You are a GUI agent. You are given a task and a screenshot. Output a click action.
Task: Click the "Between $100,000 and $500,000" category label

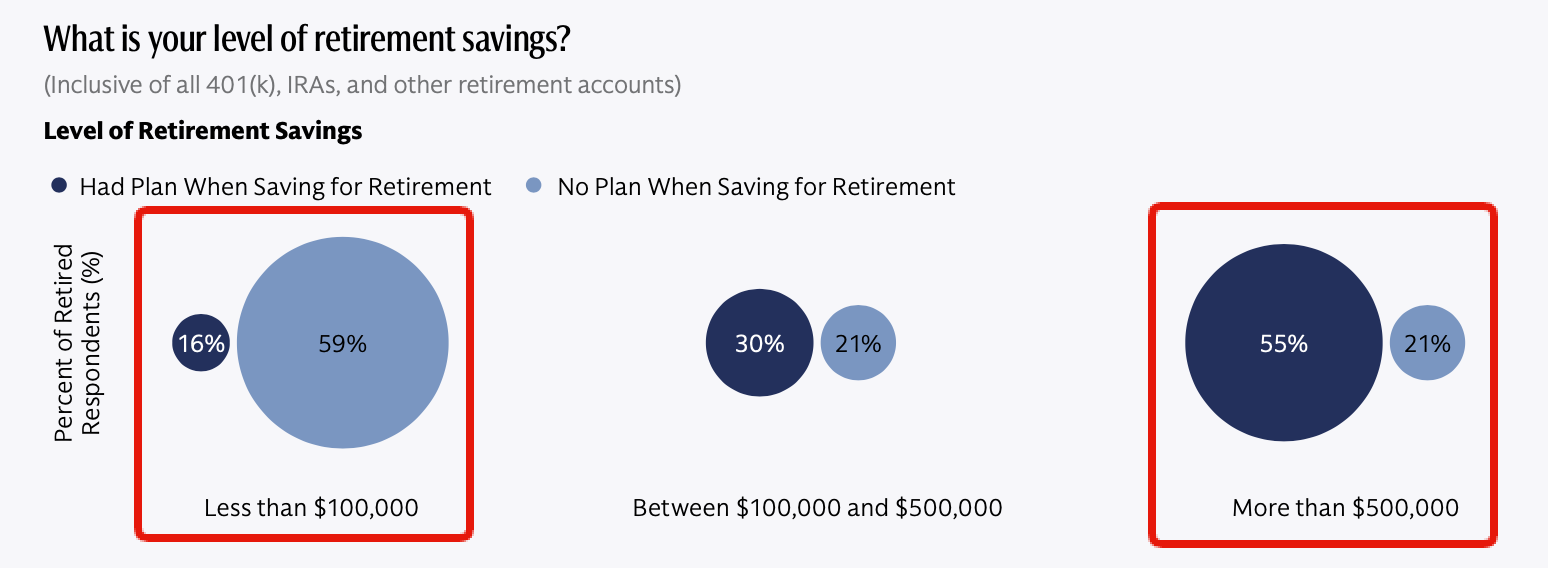tap(817, 508)
